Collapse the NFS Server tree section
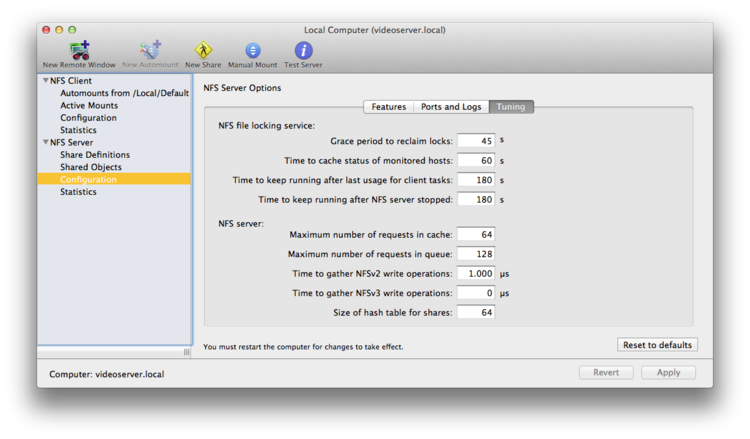 coord(46,142)
